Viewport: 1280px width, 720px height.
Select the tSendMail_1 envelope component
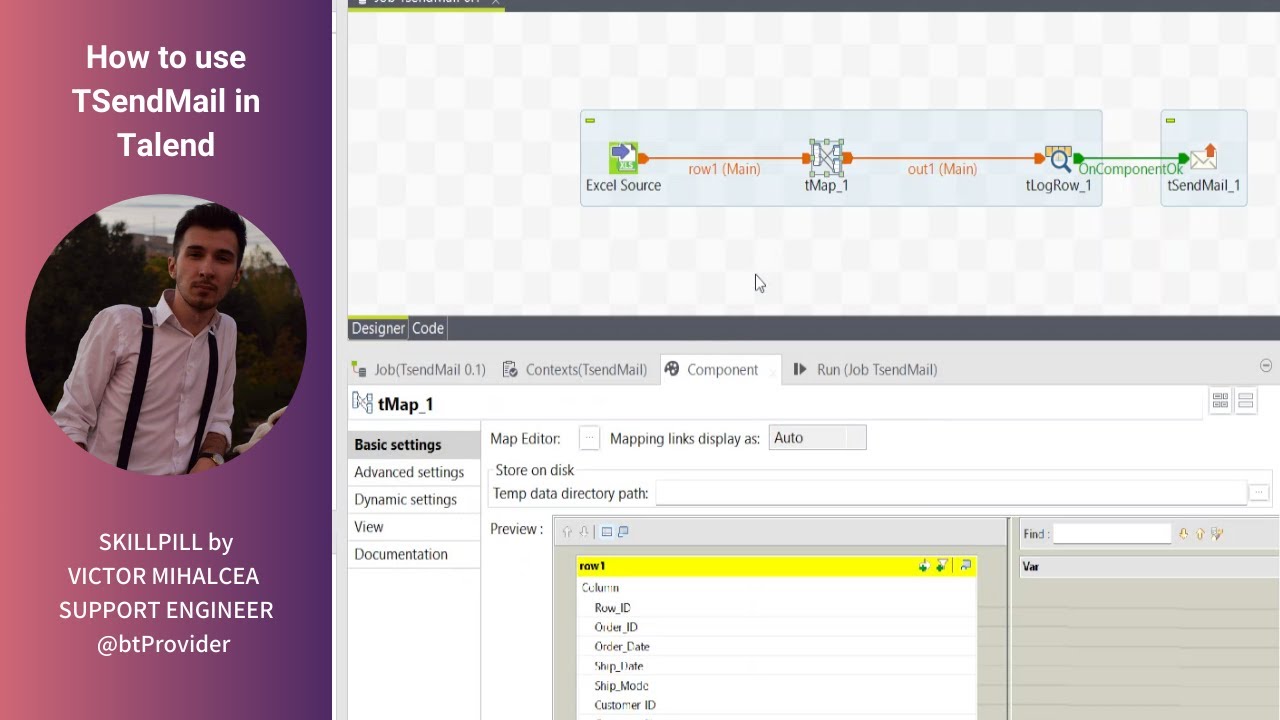pos(1203,157)
